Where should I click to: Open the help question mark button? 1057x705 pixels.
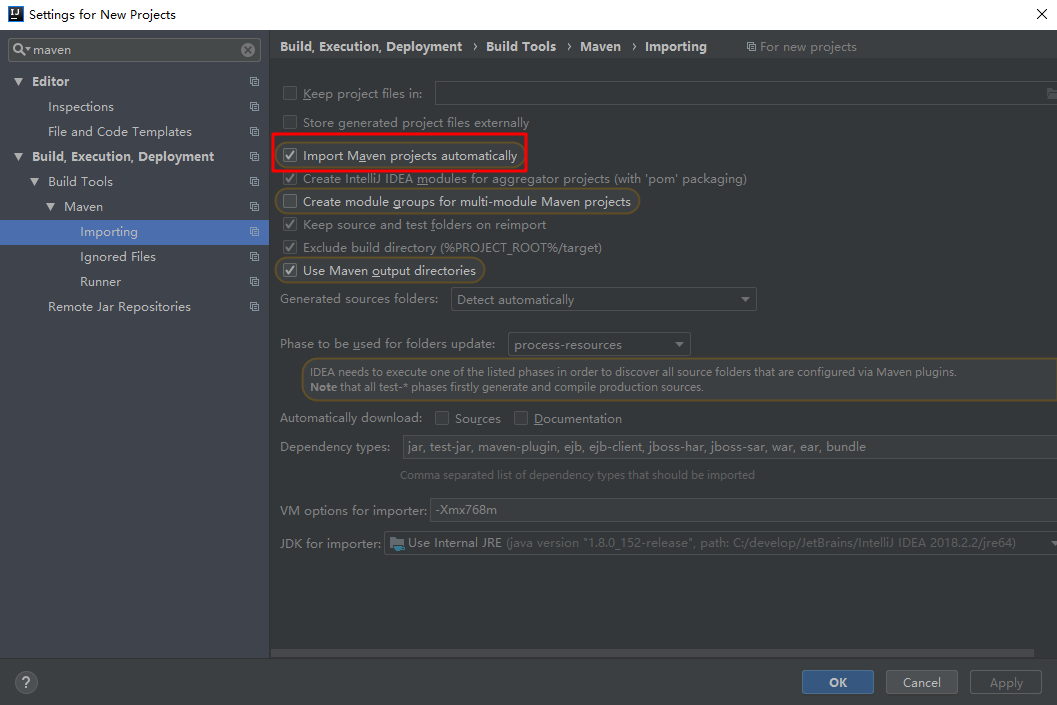tap(26, 683)
